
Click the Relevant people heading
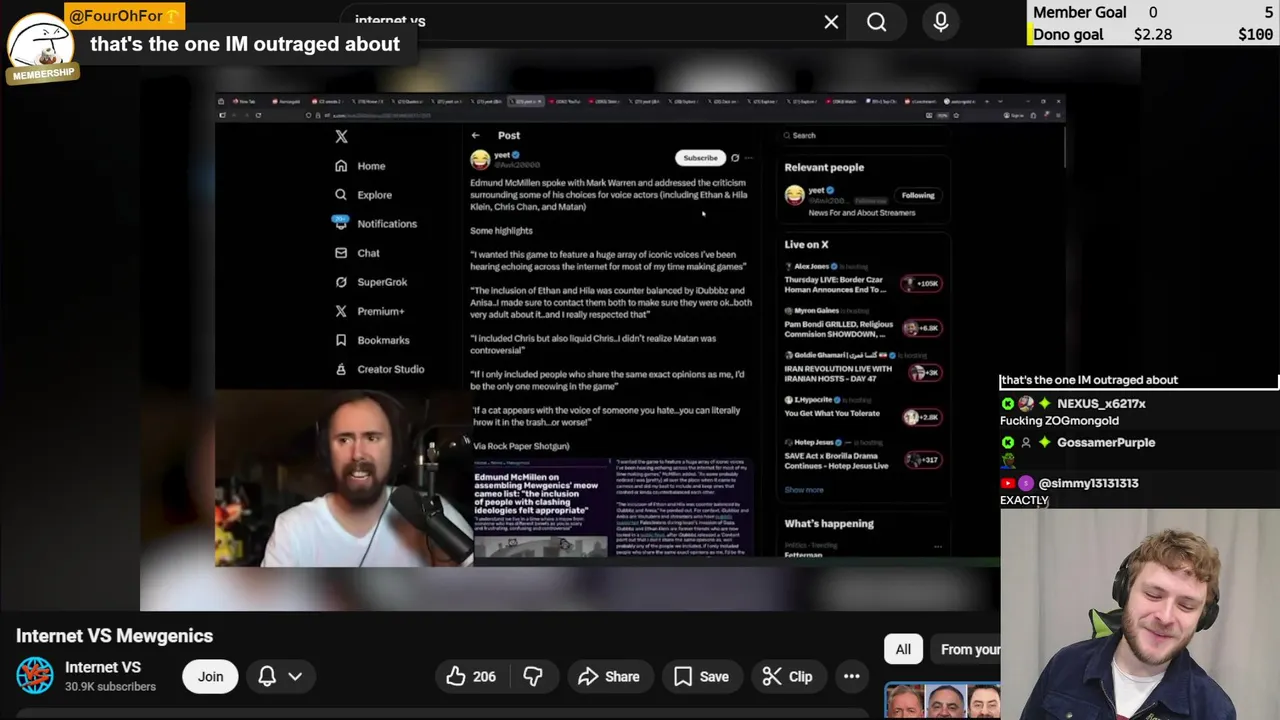[824, 168]
